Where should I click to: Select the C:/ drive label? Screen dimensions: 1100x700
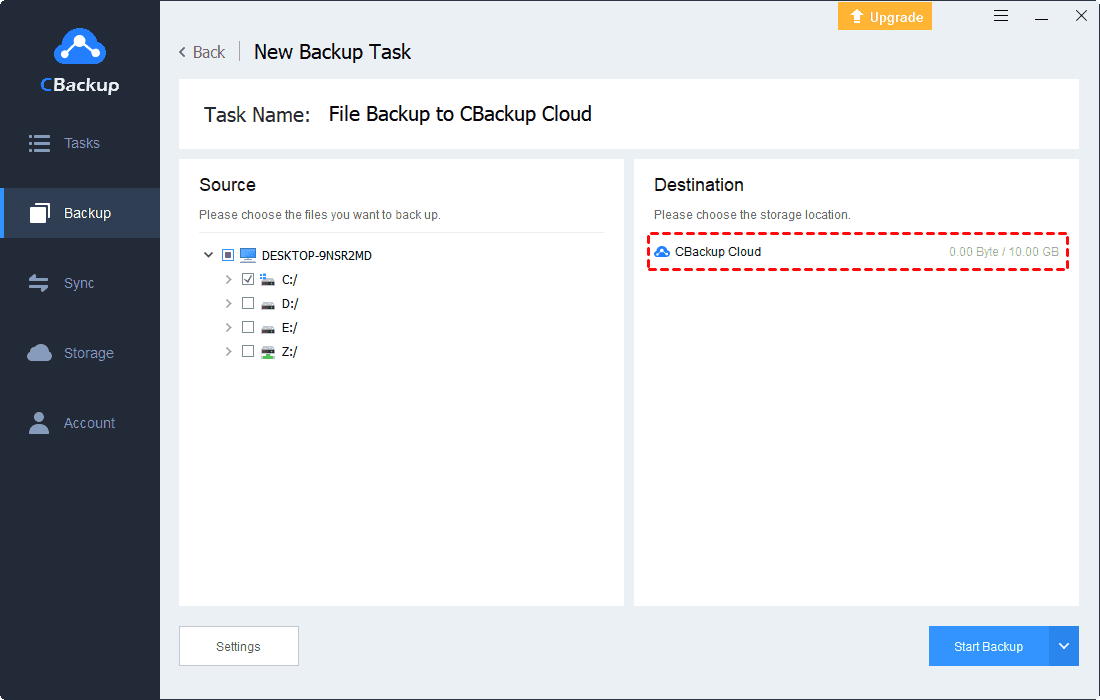(290, 280)
